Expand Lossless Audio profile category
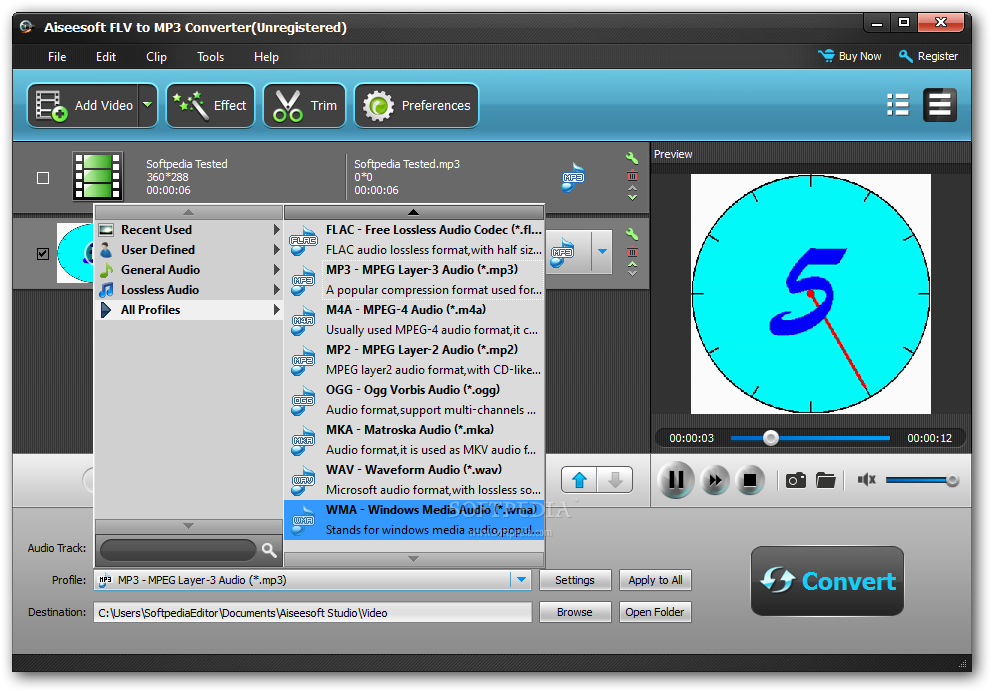992x692 pixels. click(x=189, y=290)
